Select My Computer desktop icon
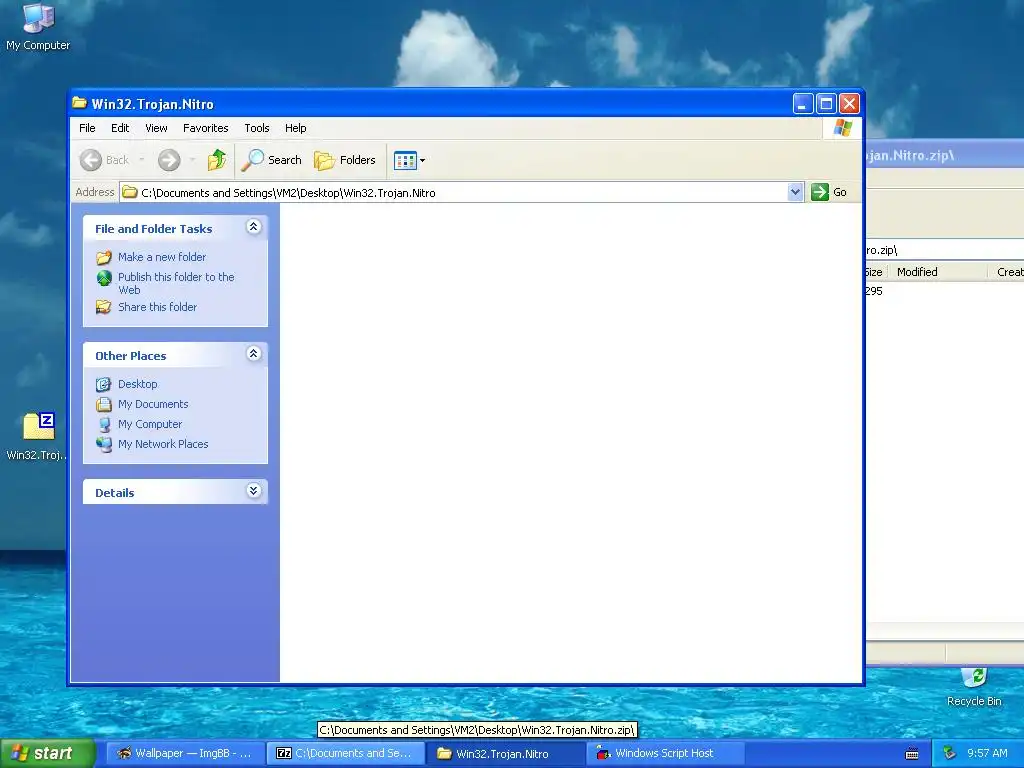1024x768 pixels. [x=38, y=27]
